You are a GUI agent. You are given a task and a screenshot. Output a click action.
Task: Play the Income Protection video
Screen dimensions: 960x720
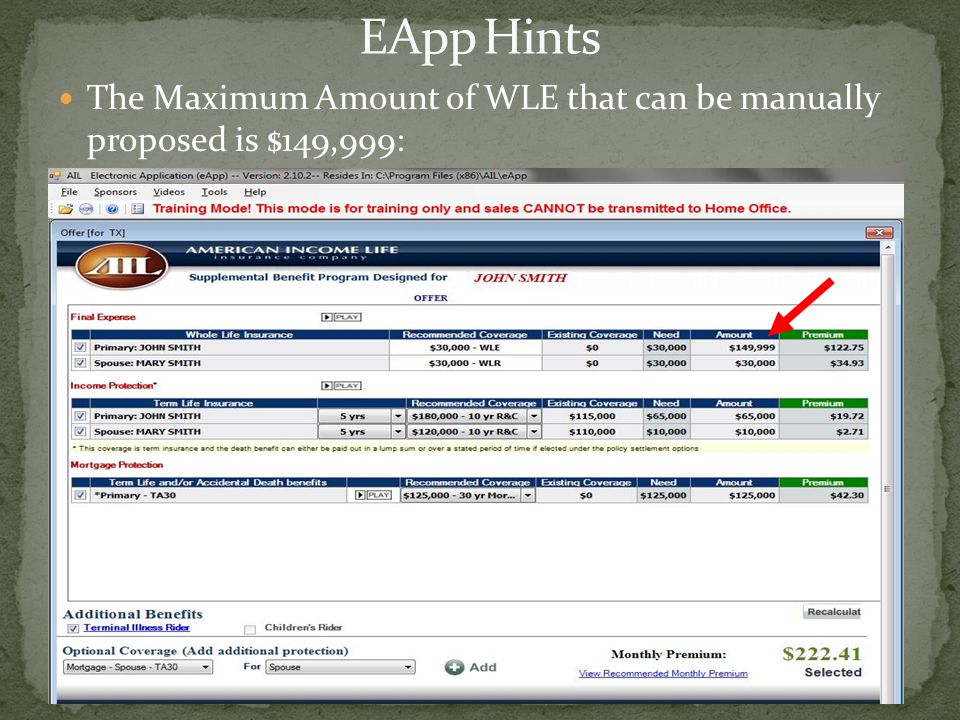tap(341, 386)
